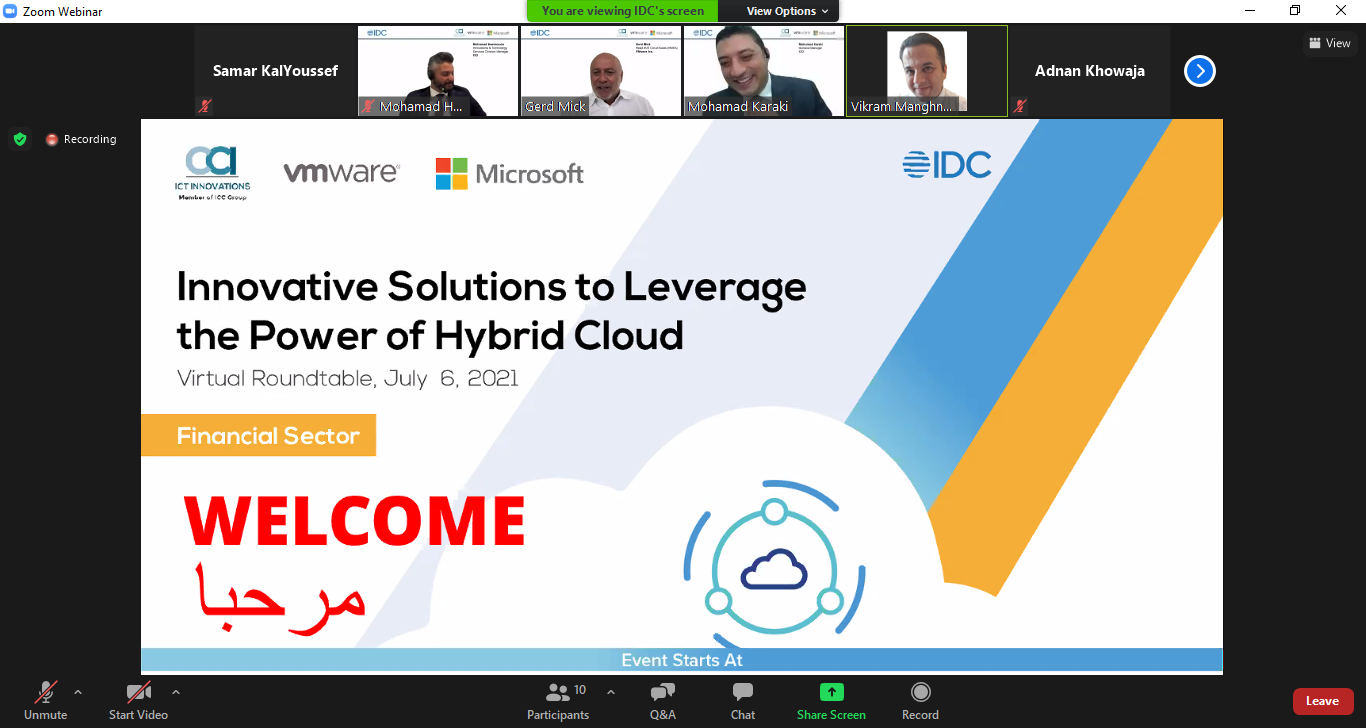Click the Microsoft logo on the shared slide
Screen dimensions: 1366x728
tap(510, 174)
